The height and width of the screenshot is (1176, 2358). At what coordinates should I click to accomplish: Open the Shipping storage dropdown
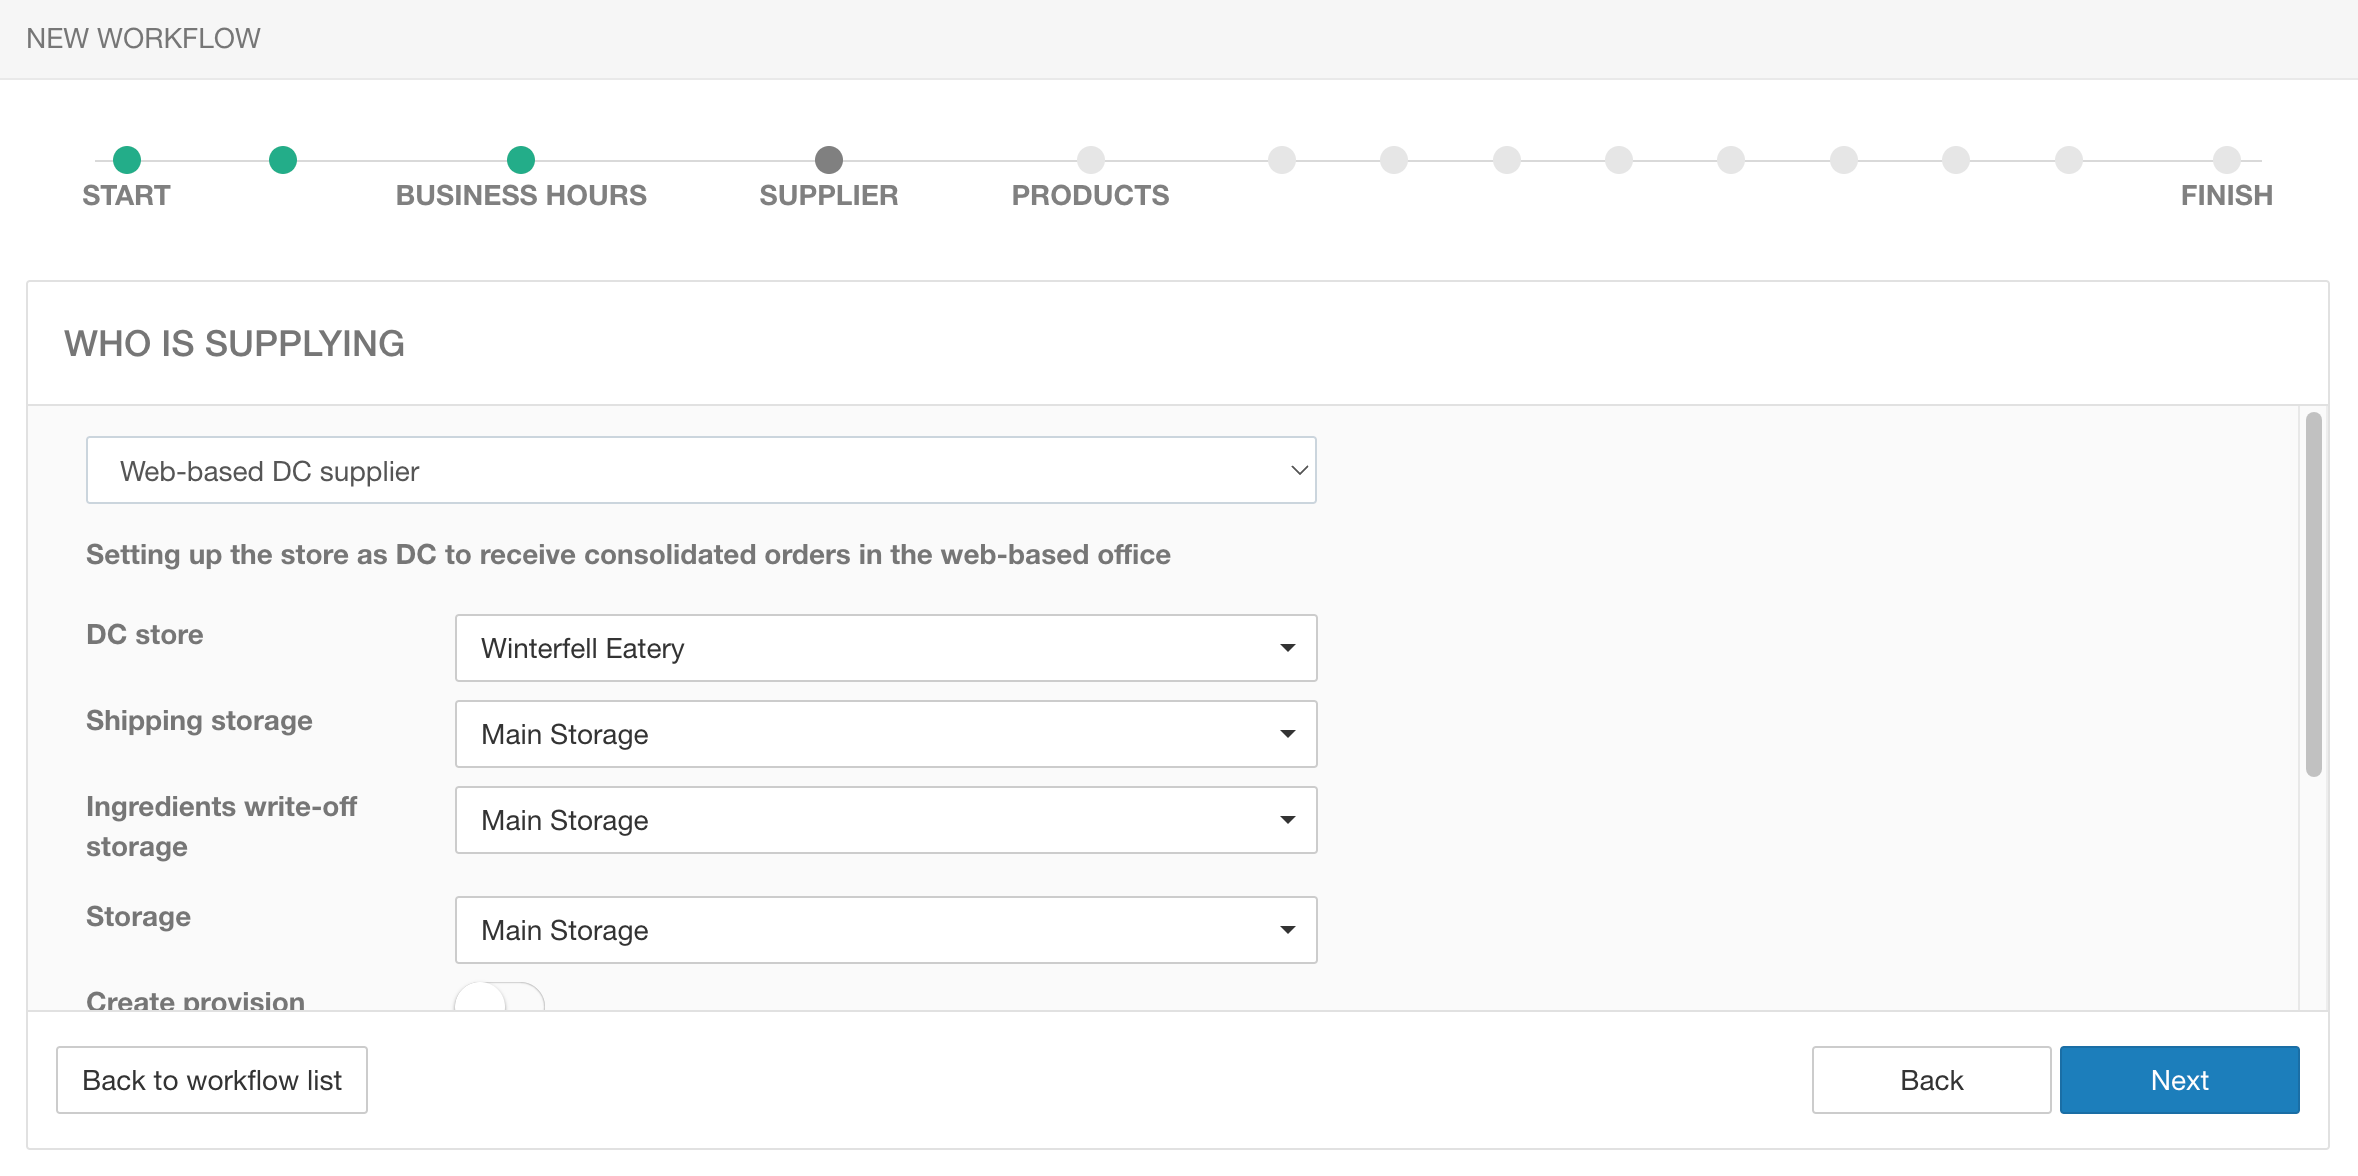point(886,734)
